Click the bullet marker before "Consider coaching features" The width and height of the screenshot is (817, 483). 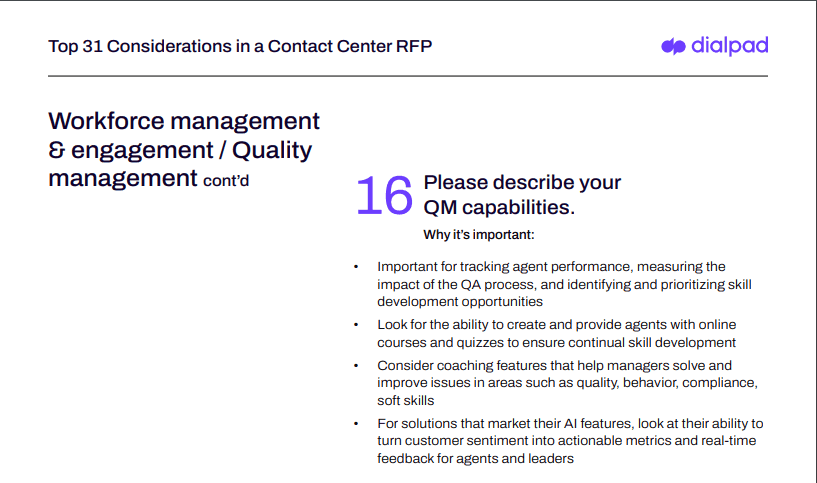[355, 366]
